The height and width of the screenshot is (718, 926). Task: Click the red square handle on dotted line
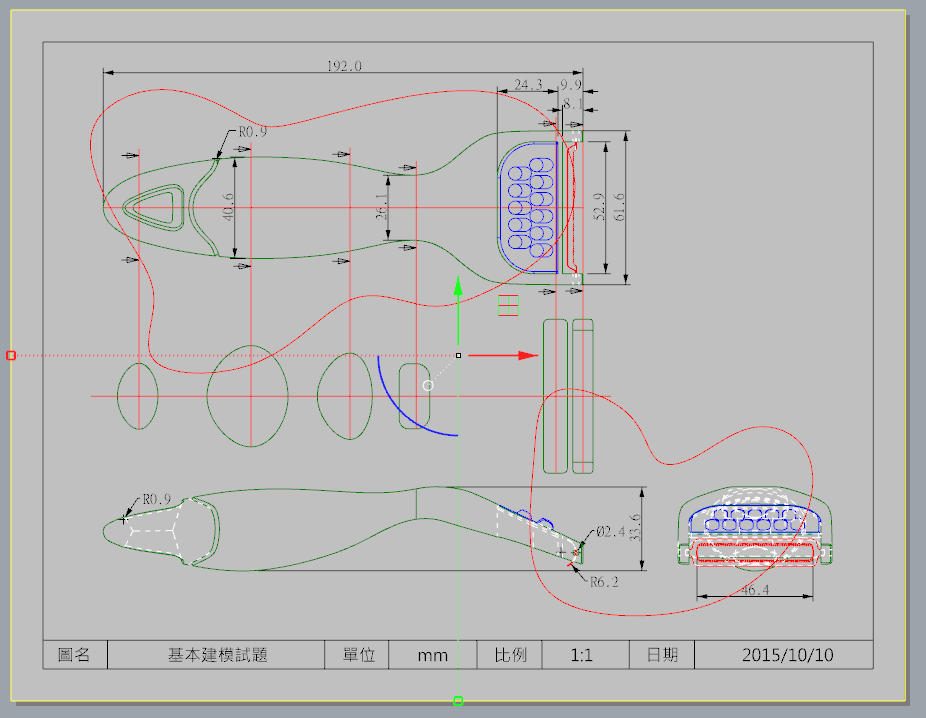pyautogui.click(x=11, y=355)
